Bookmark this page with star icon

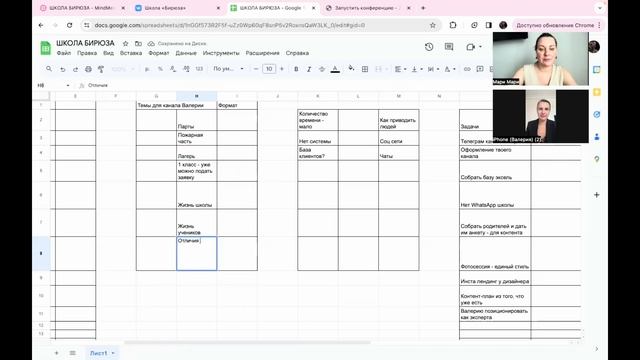coord(433,25)
